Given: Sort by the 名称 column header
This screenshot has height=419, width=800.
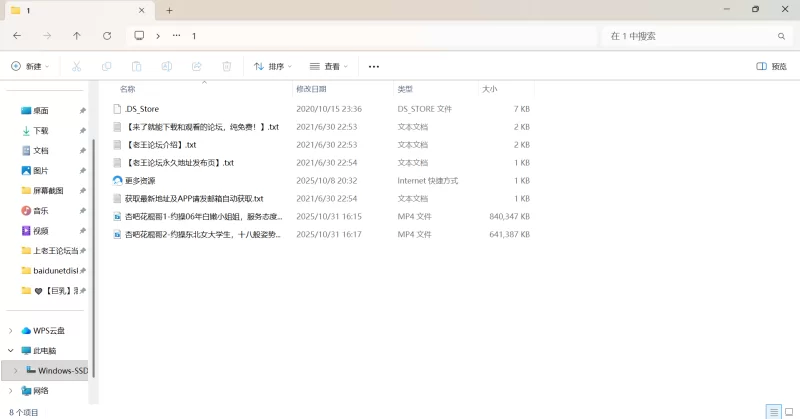Looking at the screenshot, I should 128,89.
